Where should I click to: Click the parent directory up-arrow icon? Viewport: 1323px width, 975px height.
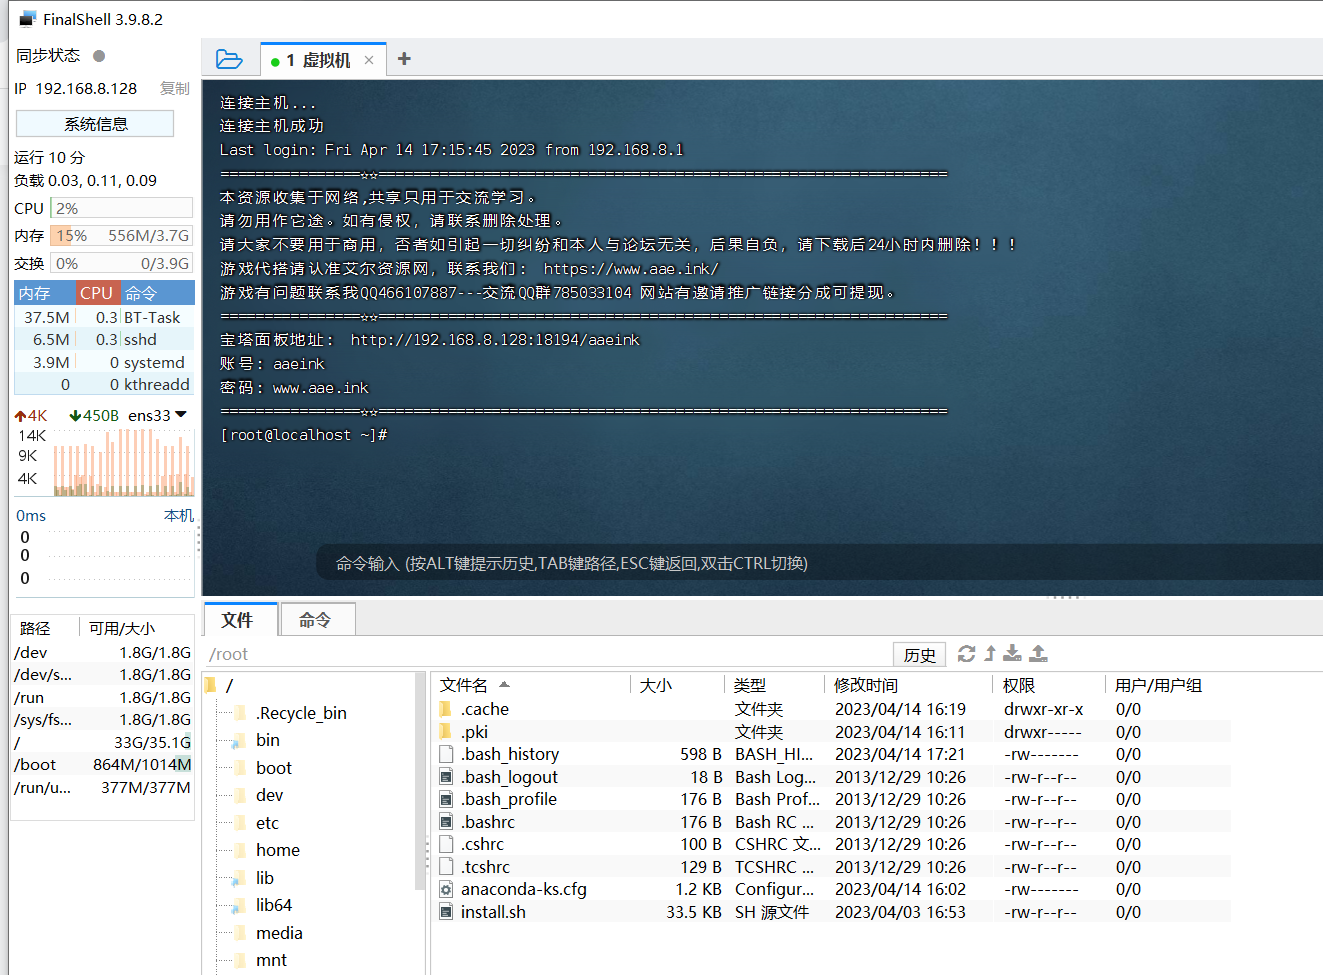click(989, 654)
